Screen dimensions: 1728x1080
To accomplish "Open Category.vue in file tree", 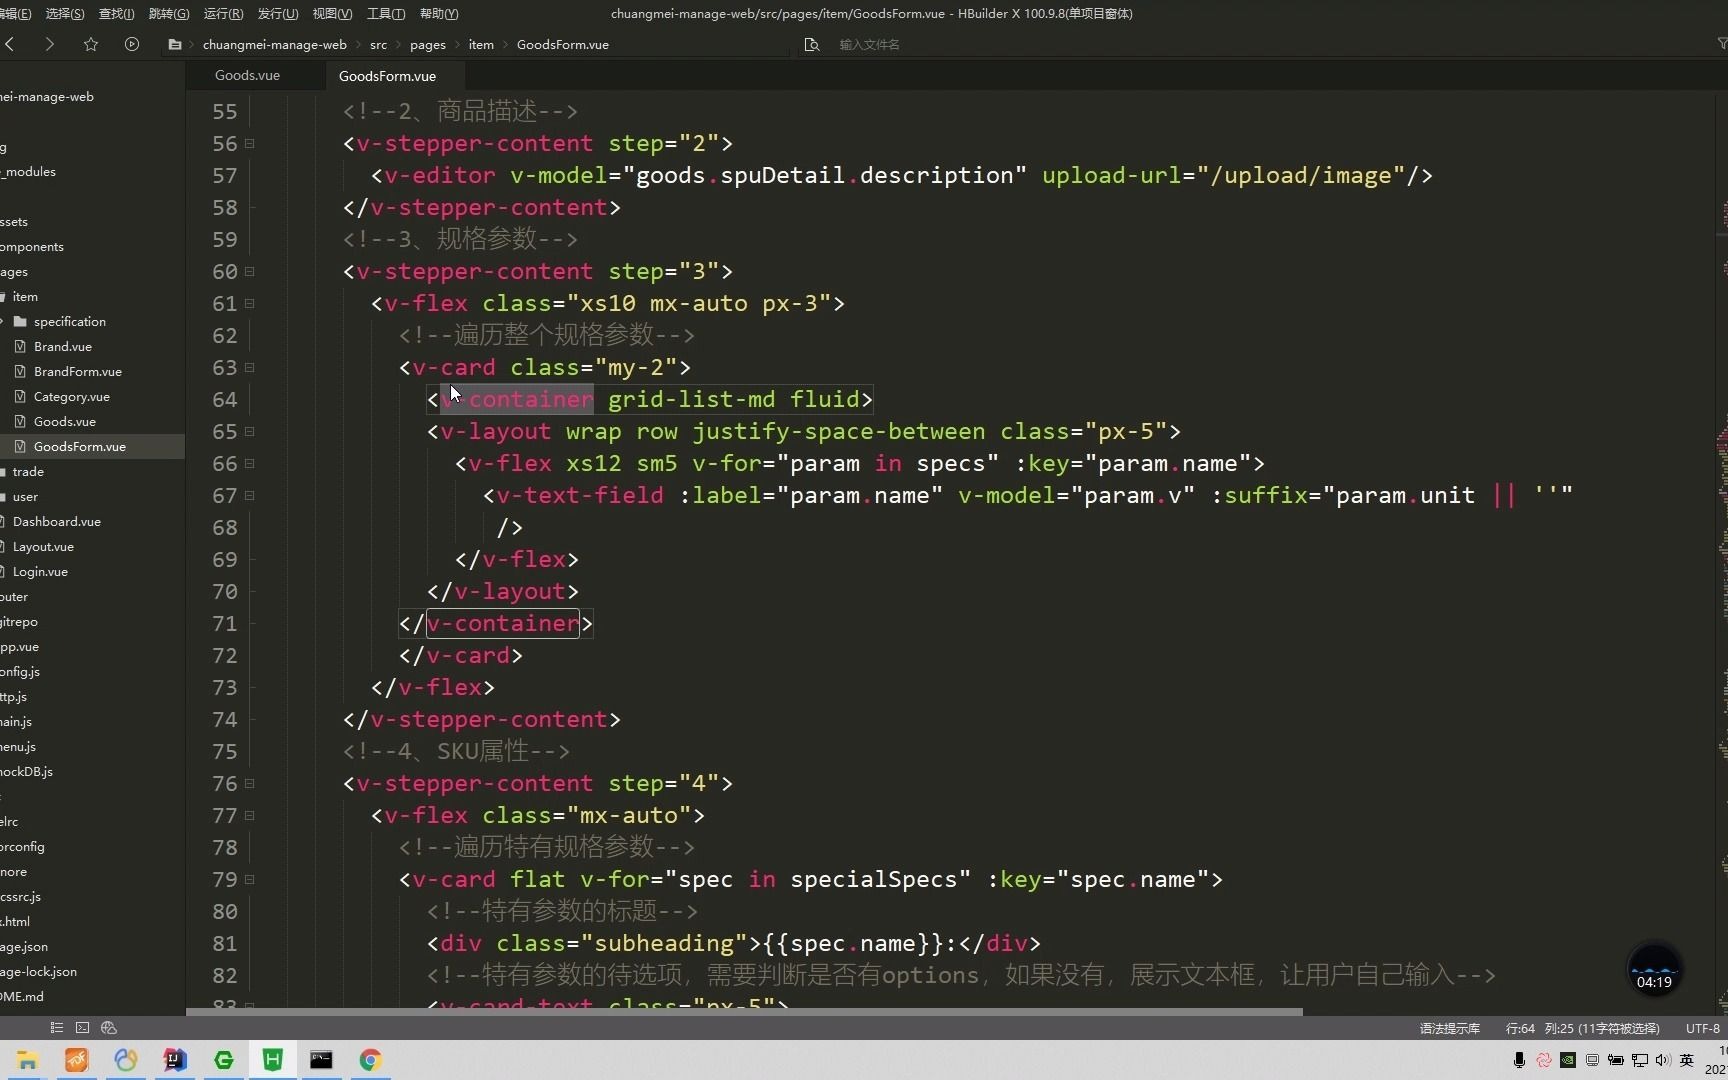I will click(x=72, y=397).
